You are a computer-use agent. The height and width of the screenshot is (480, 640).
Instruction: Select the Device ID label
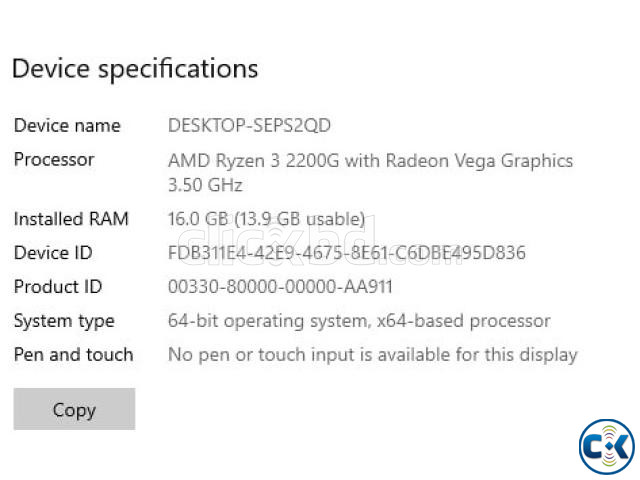pyautogui.click(x=53, y=253)
